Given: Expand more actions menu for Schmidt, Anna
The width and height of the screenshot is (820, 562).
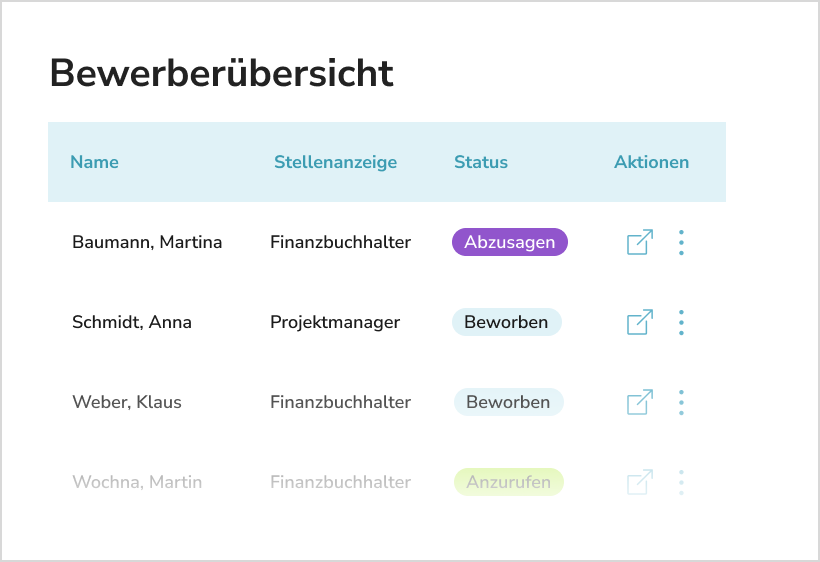Looking at the screenshot, I should pyautogui.click(x=681, y=323).
